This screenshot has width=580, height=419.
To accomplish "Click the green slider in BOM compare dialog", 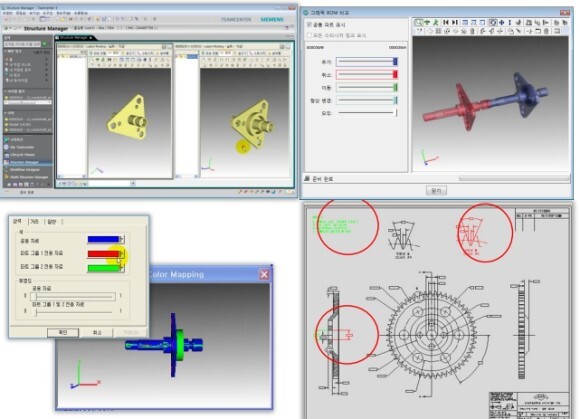I will coord(367,88).
